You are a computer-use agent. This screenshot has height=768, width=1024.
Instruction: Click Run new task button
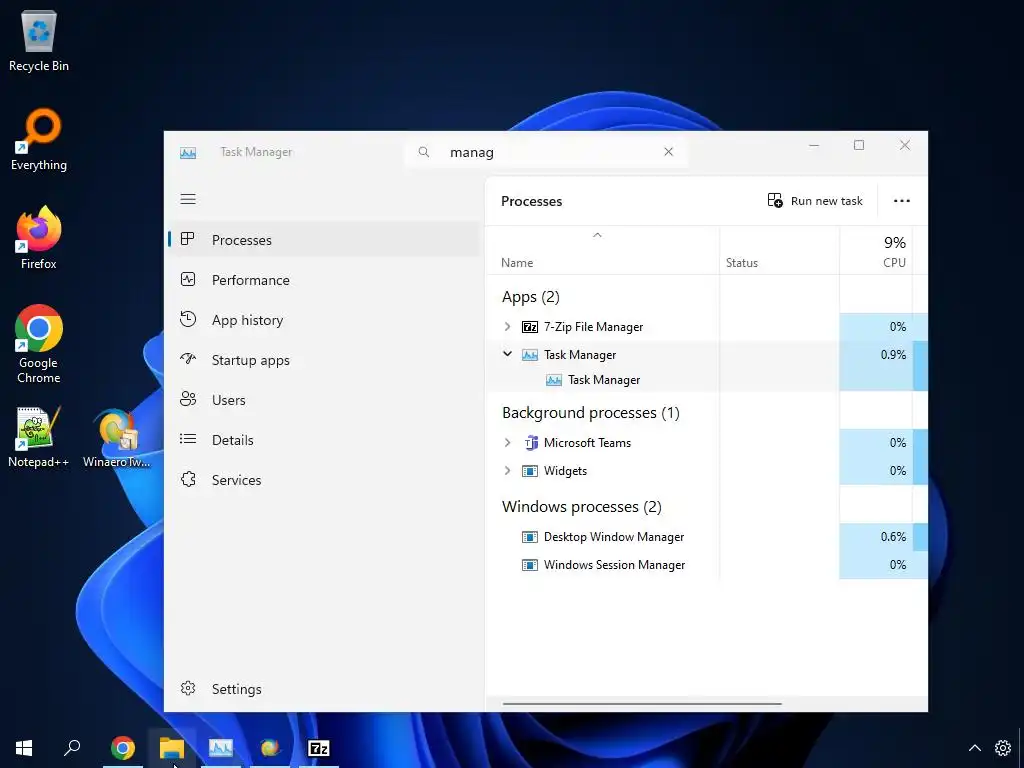pos(815,200)
